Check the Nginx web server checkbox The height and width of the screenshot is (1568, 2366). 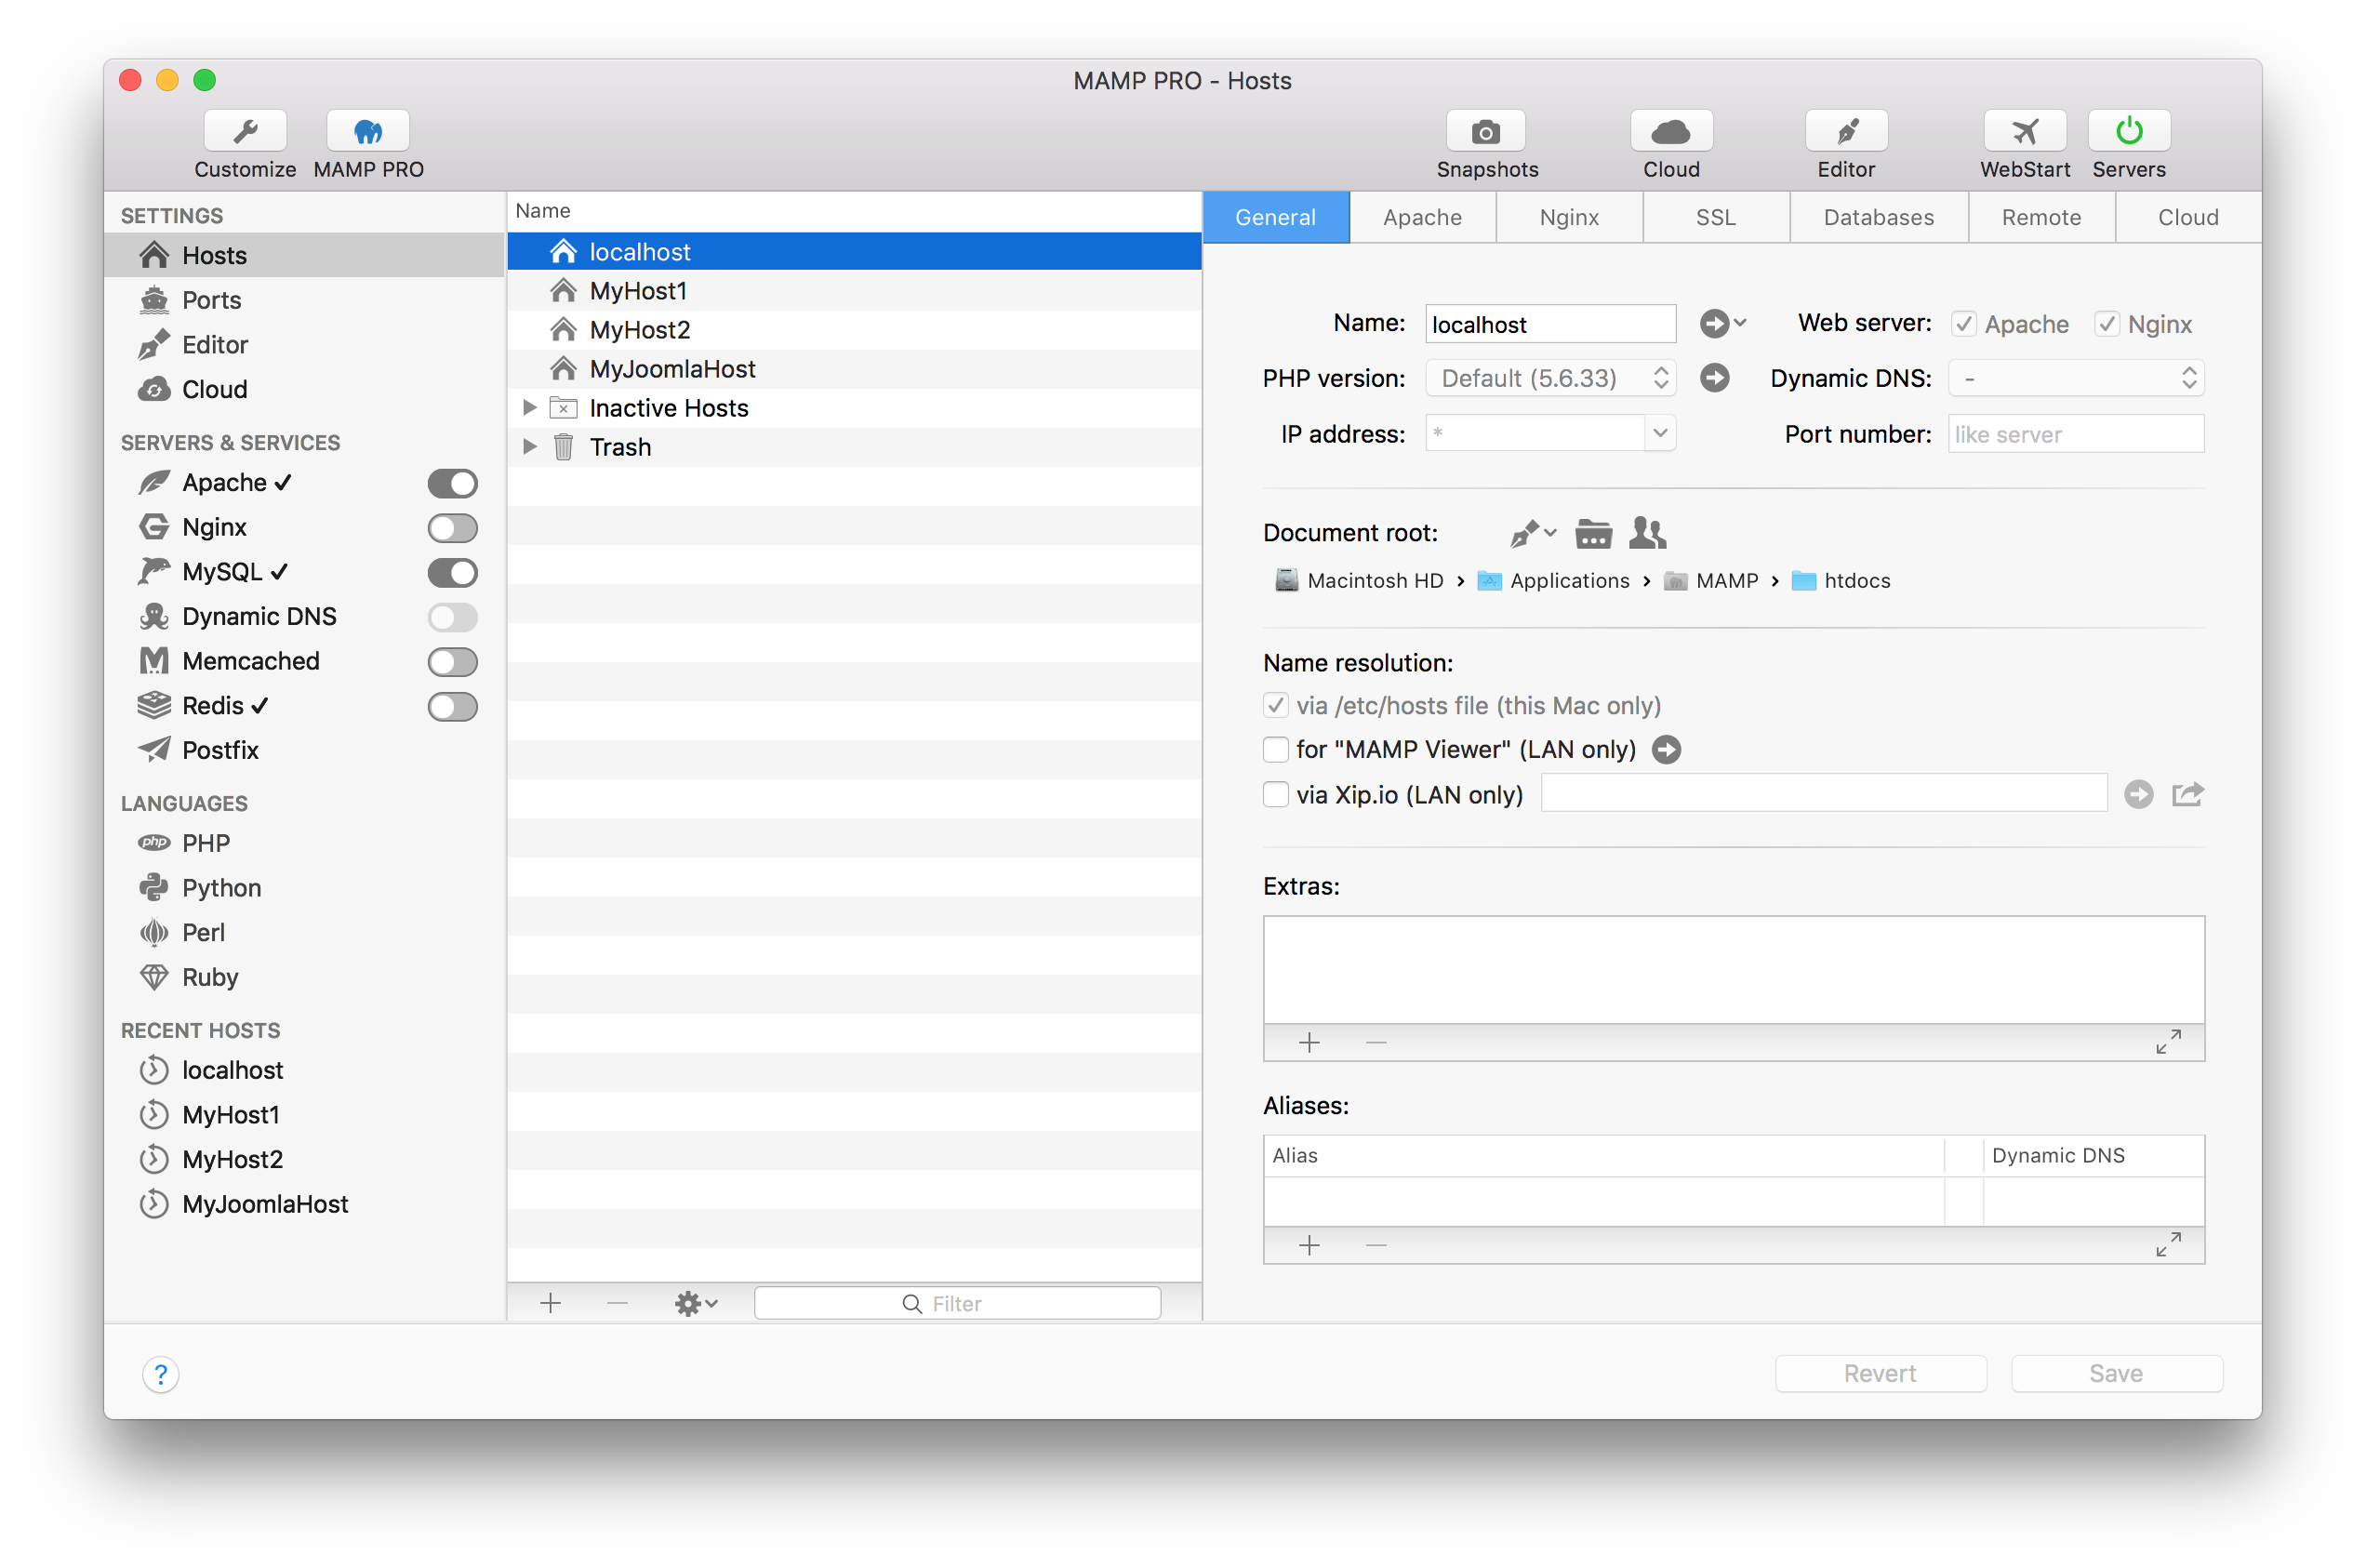click(x=2106, y=324)
